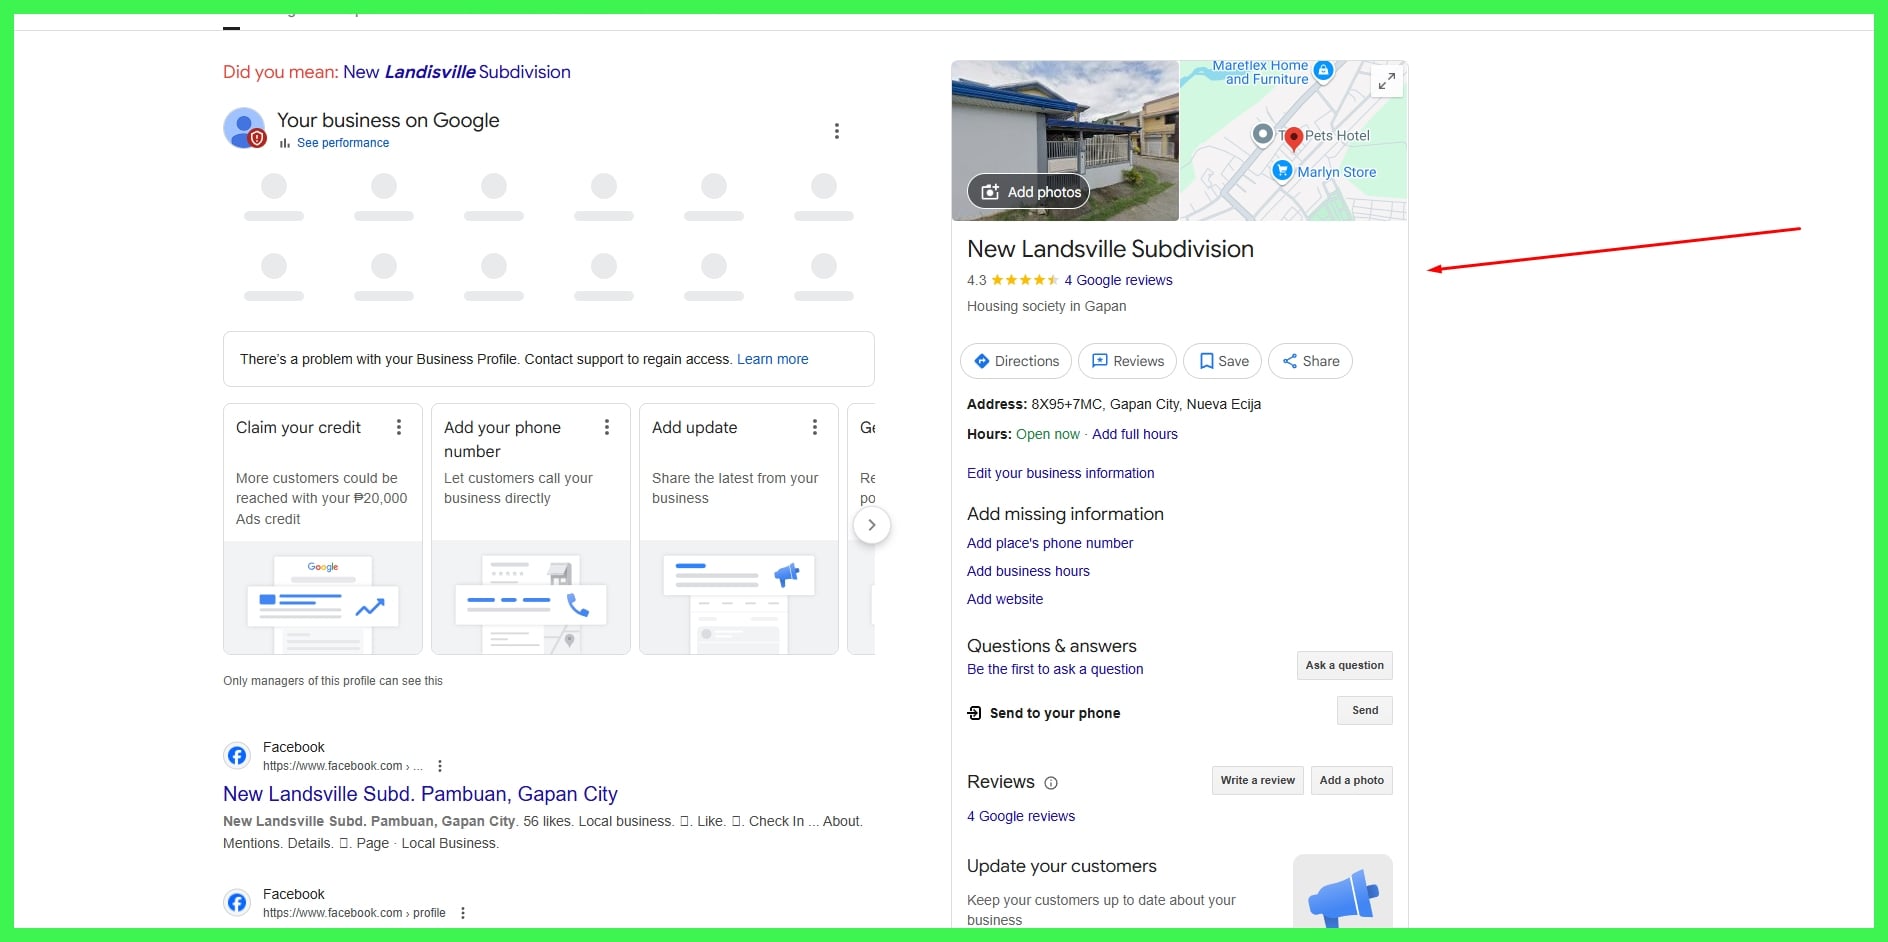Click the Facebook icon on the first result
Viewport: 1888px width, 942px height.
pos(237,755)
